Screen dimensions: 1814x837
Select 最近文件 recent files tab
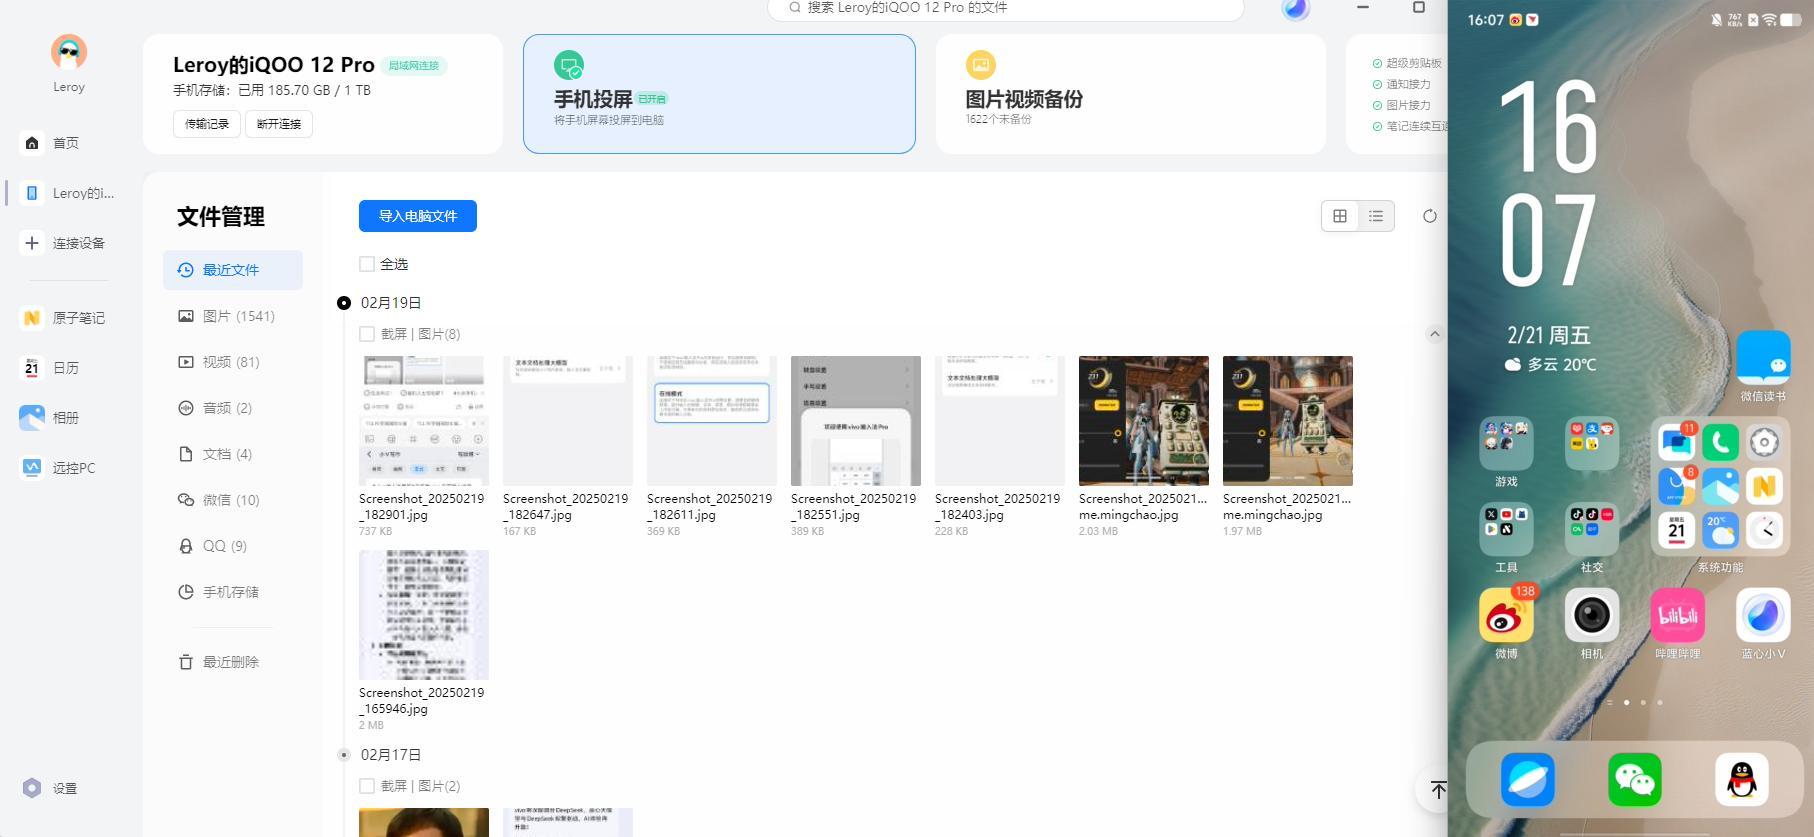pyautogui.click(x=233, y=270)
